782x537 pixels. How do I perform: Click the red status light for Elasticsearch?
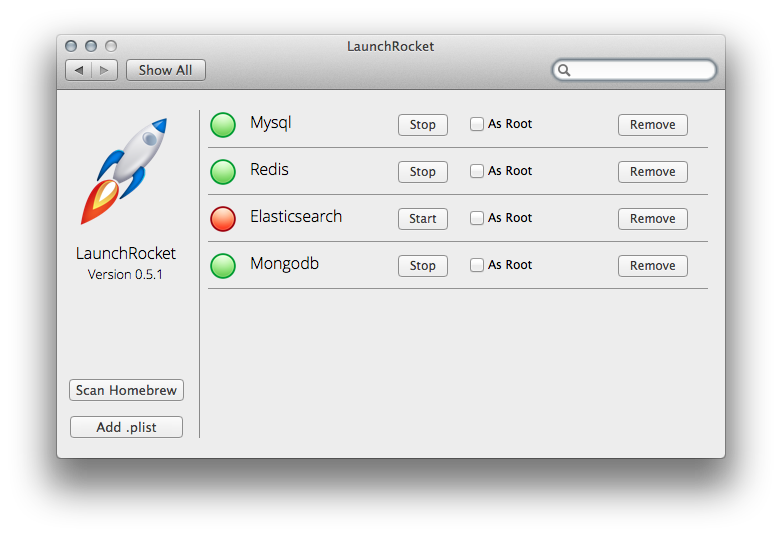coord(223,219)
